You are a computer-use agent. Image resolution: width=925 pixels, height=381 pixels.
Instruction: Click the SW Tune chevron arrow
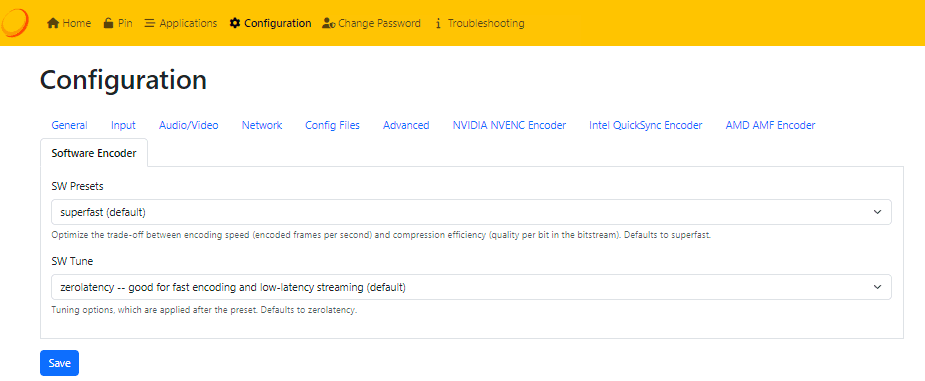(x=877, y=287)
